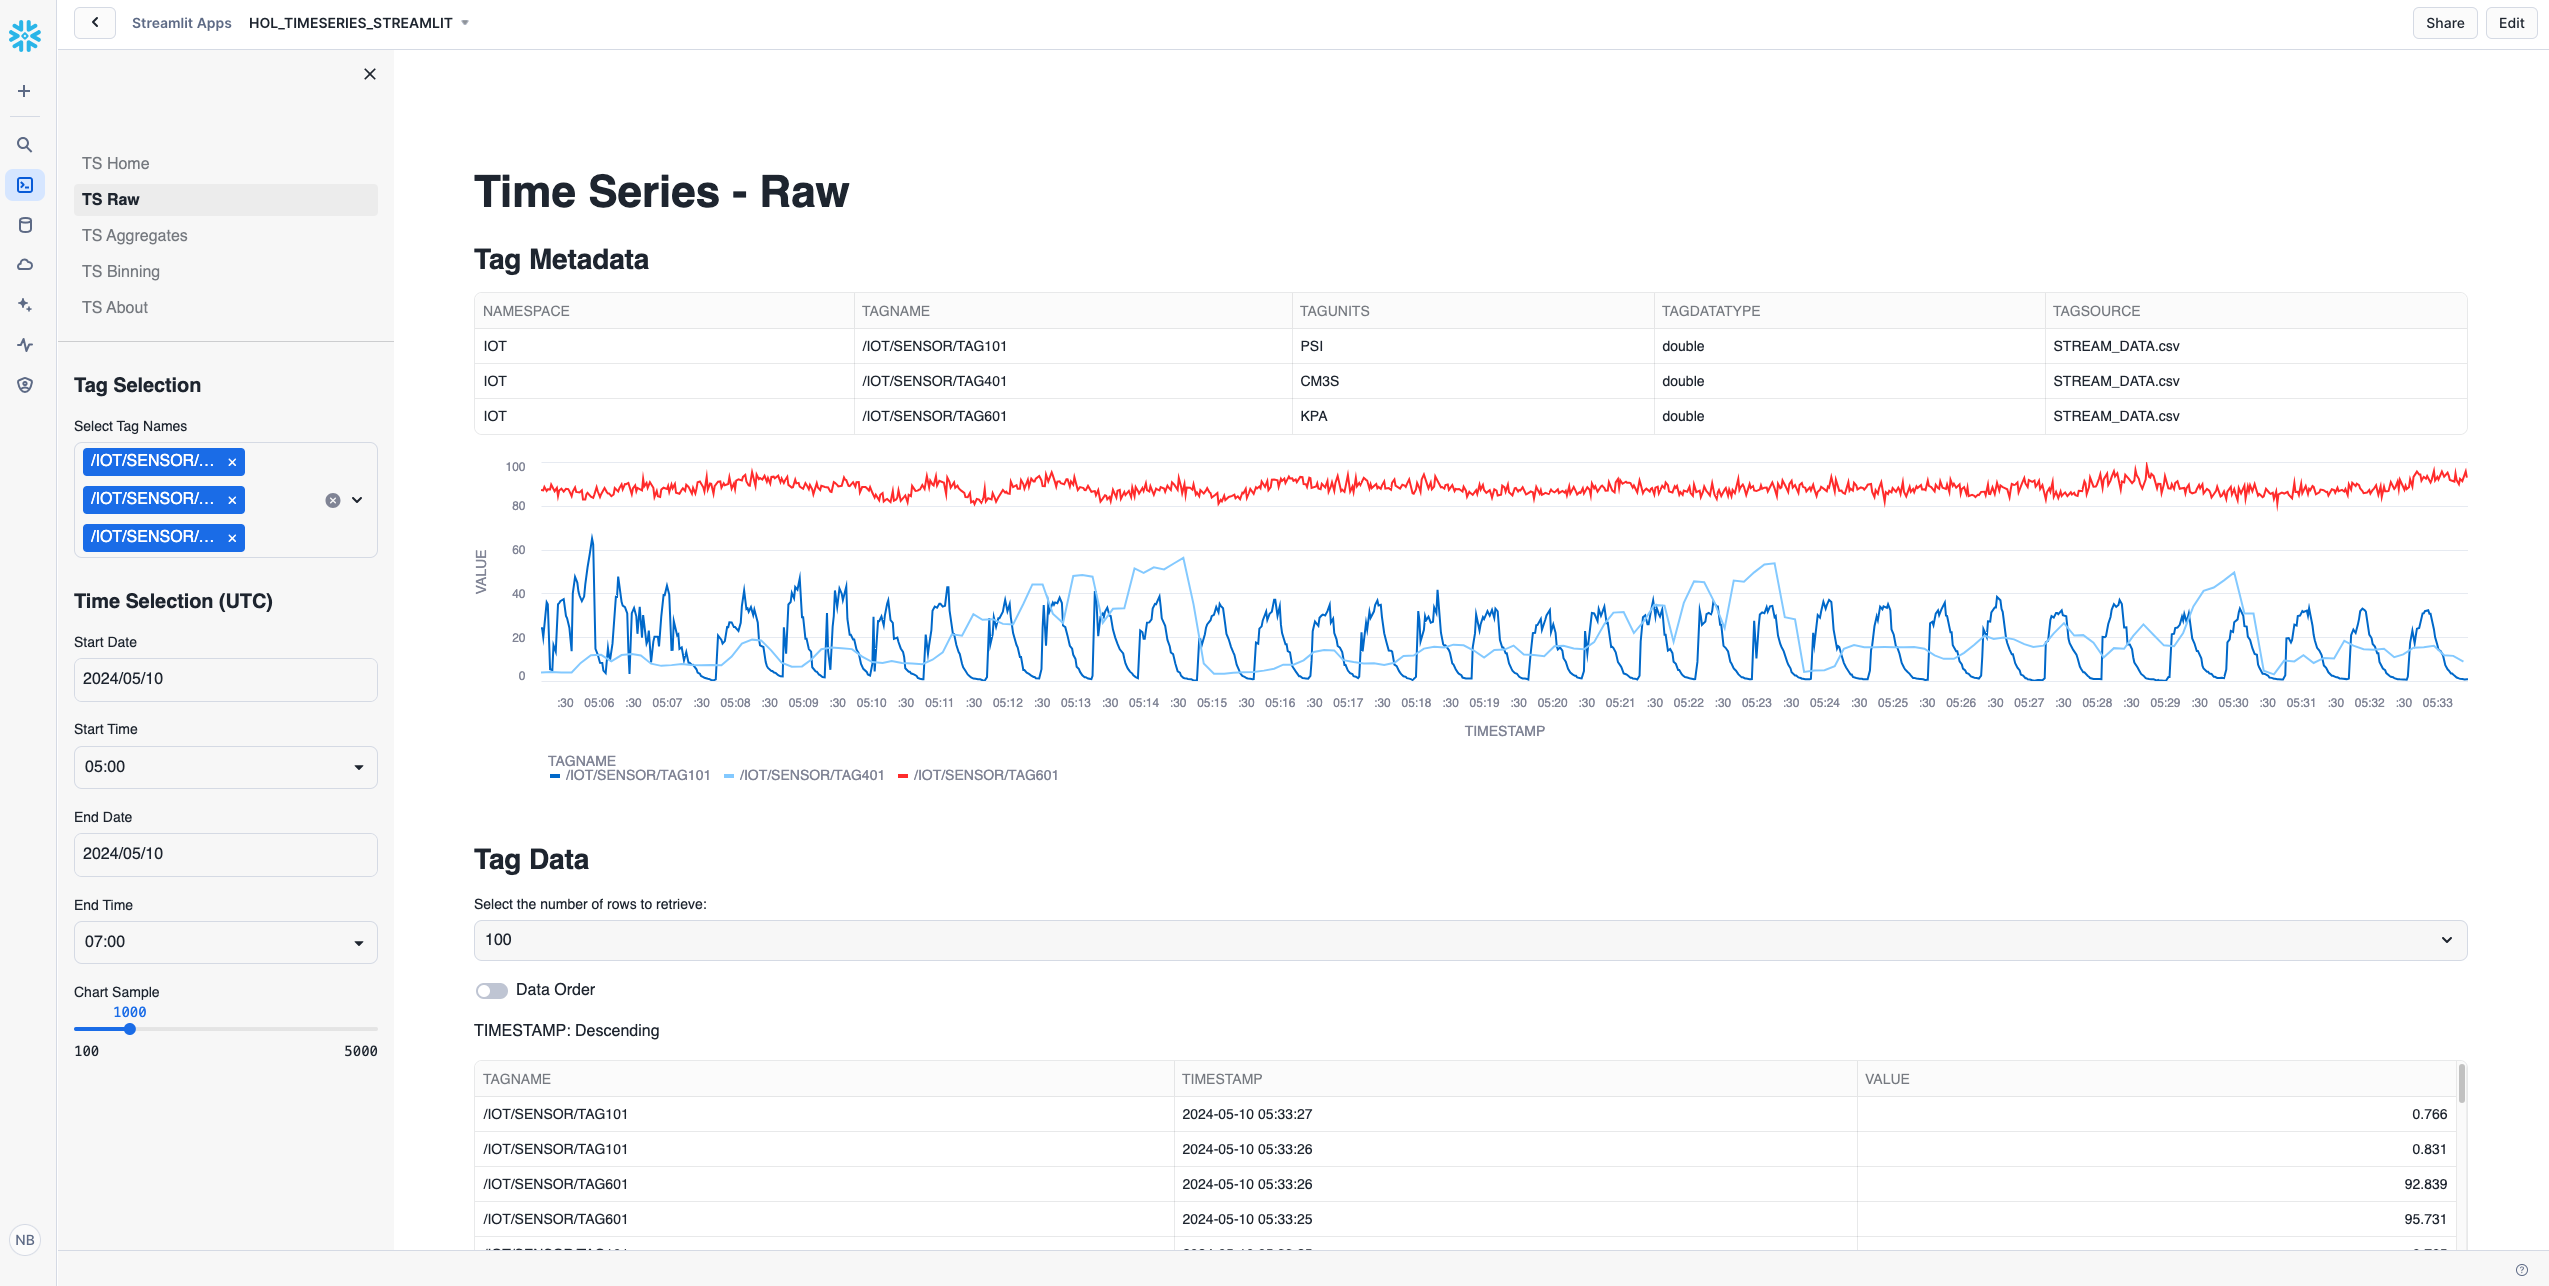Open the Marketplace cloud icon
The image size is (2549, 1286).
[x=24, y=264]
